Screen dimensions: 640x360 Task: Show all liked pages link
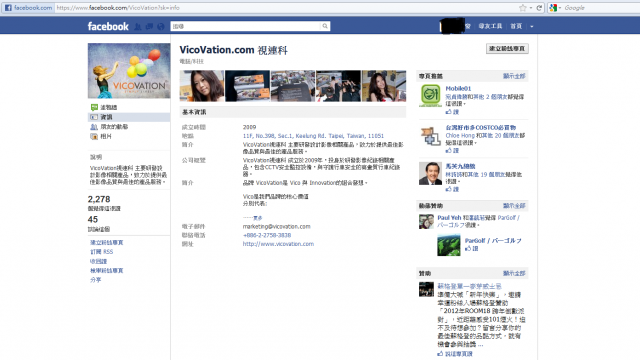click(x=514, y=76)
